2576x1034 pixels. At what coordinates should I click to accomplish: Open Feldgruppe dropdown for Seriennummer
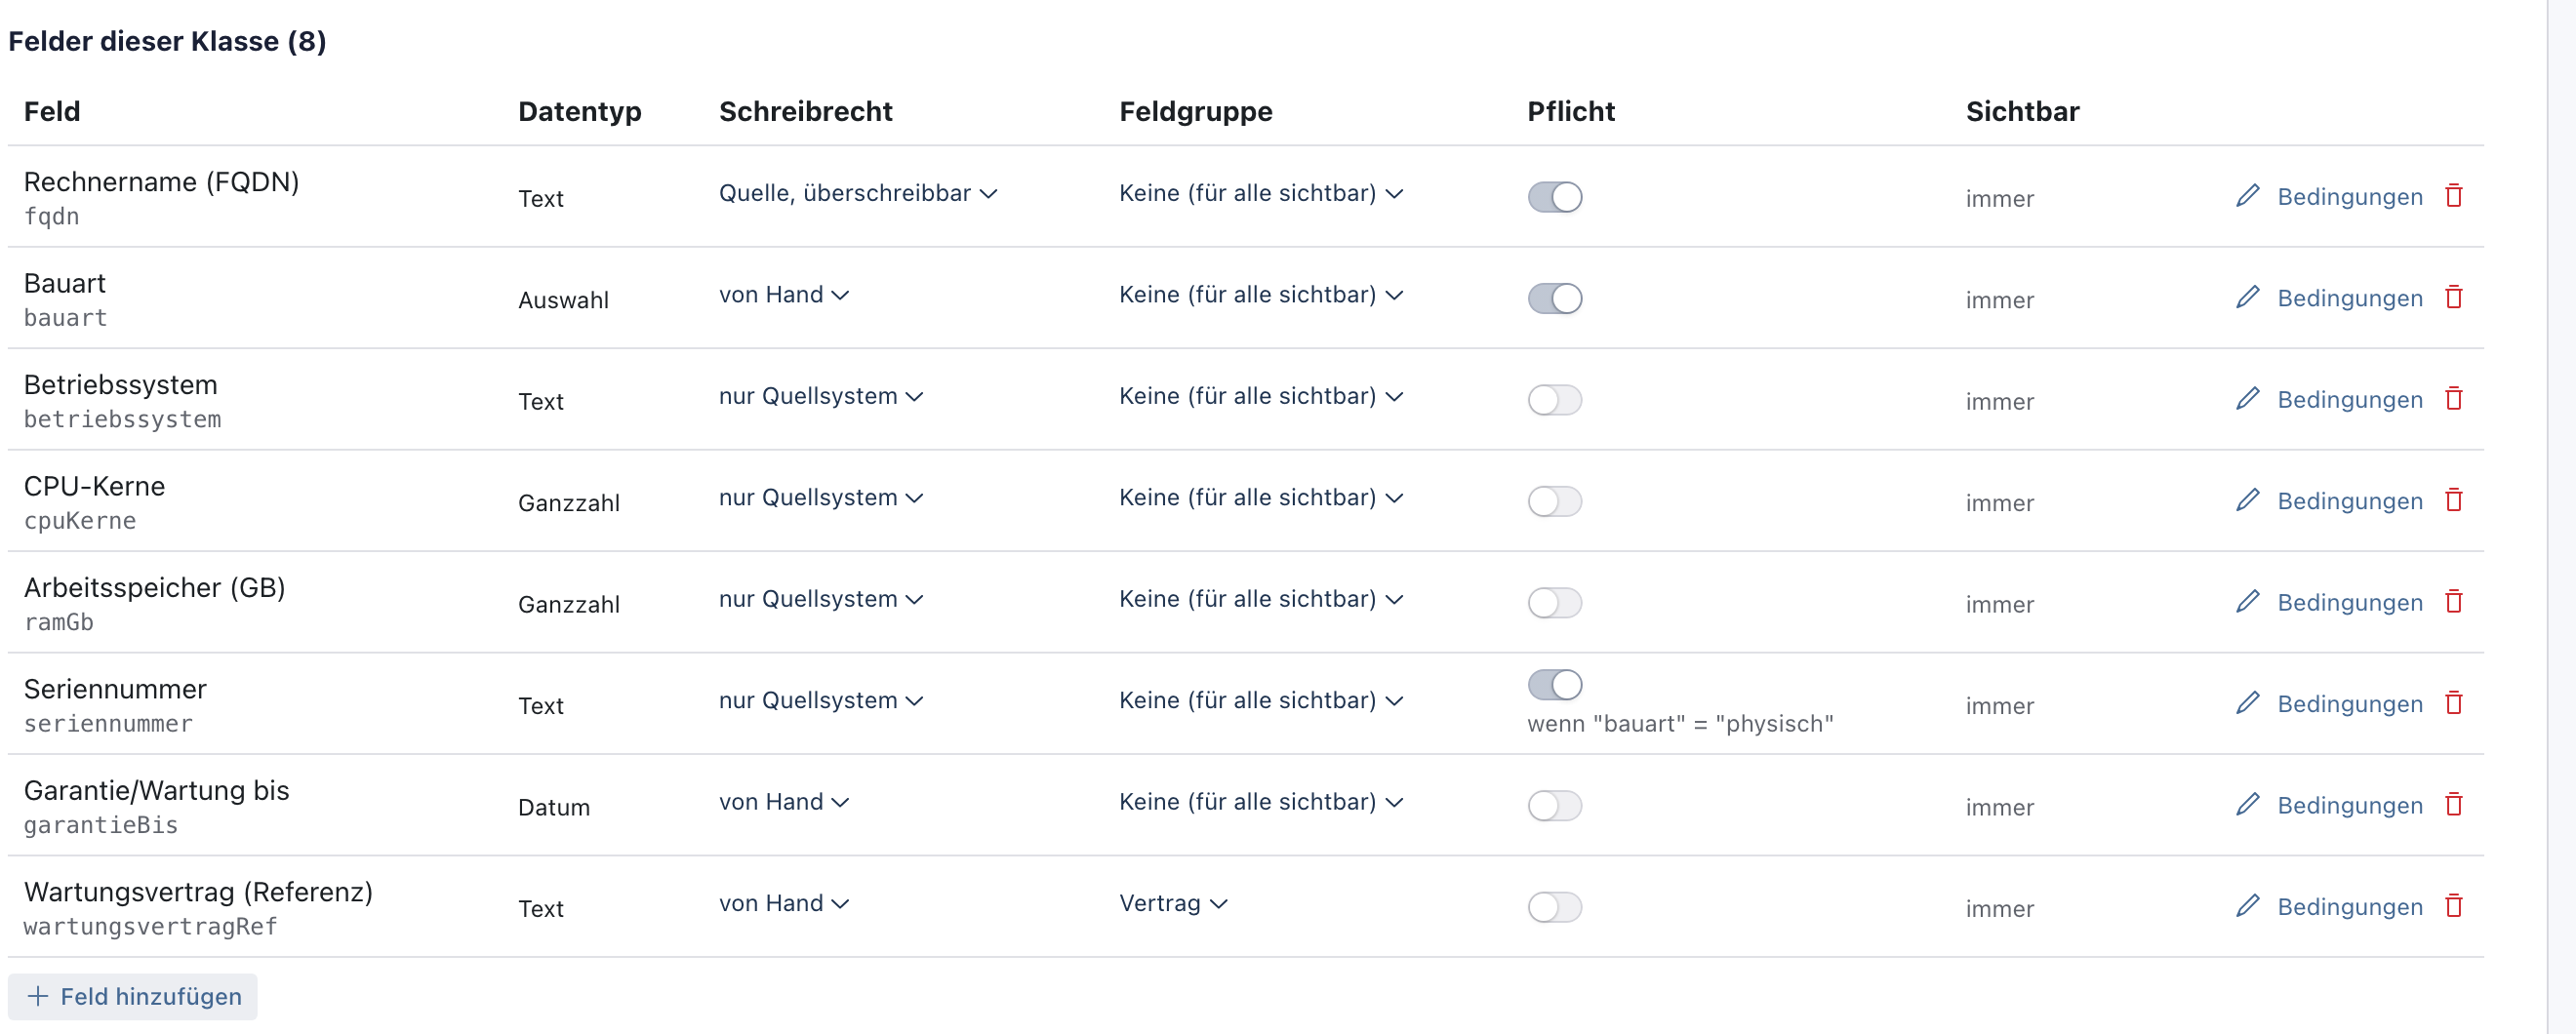coord(1261,701)
